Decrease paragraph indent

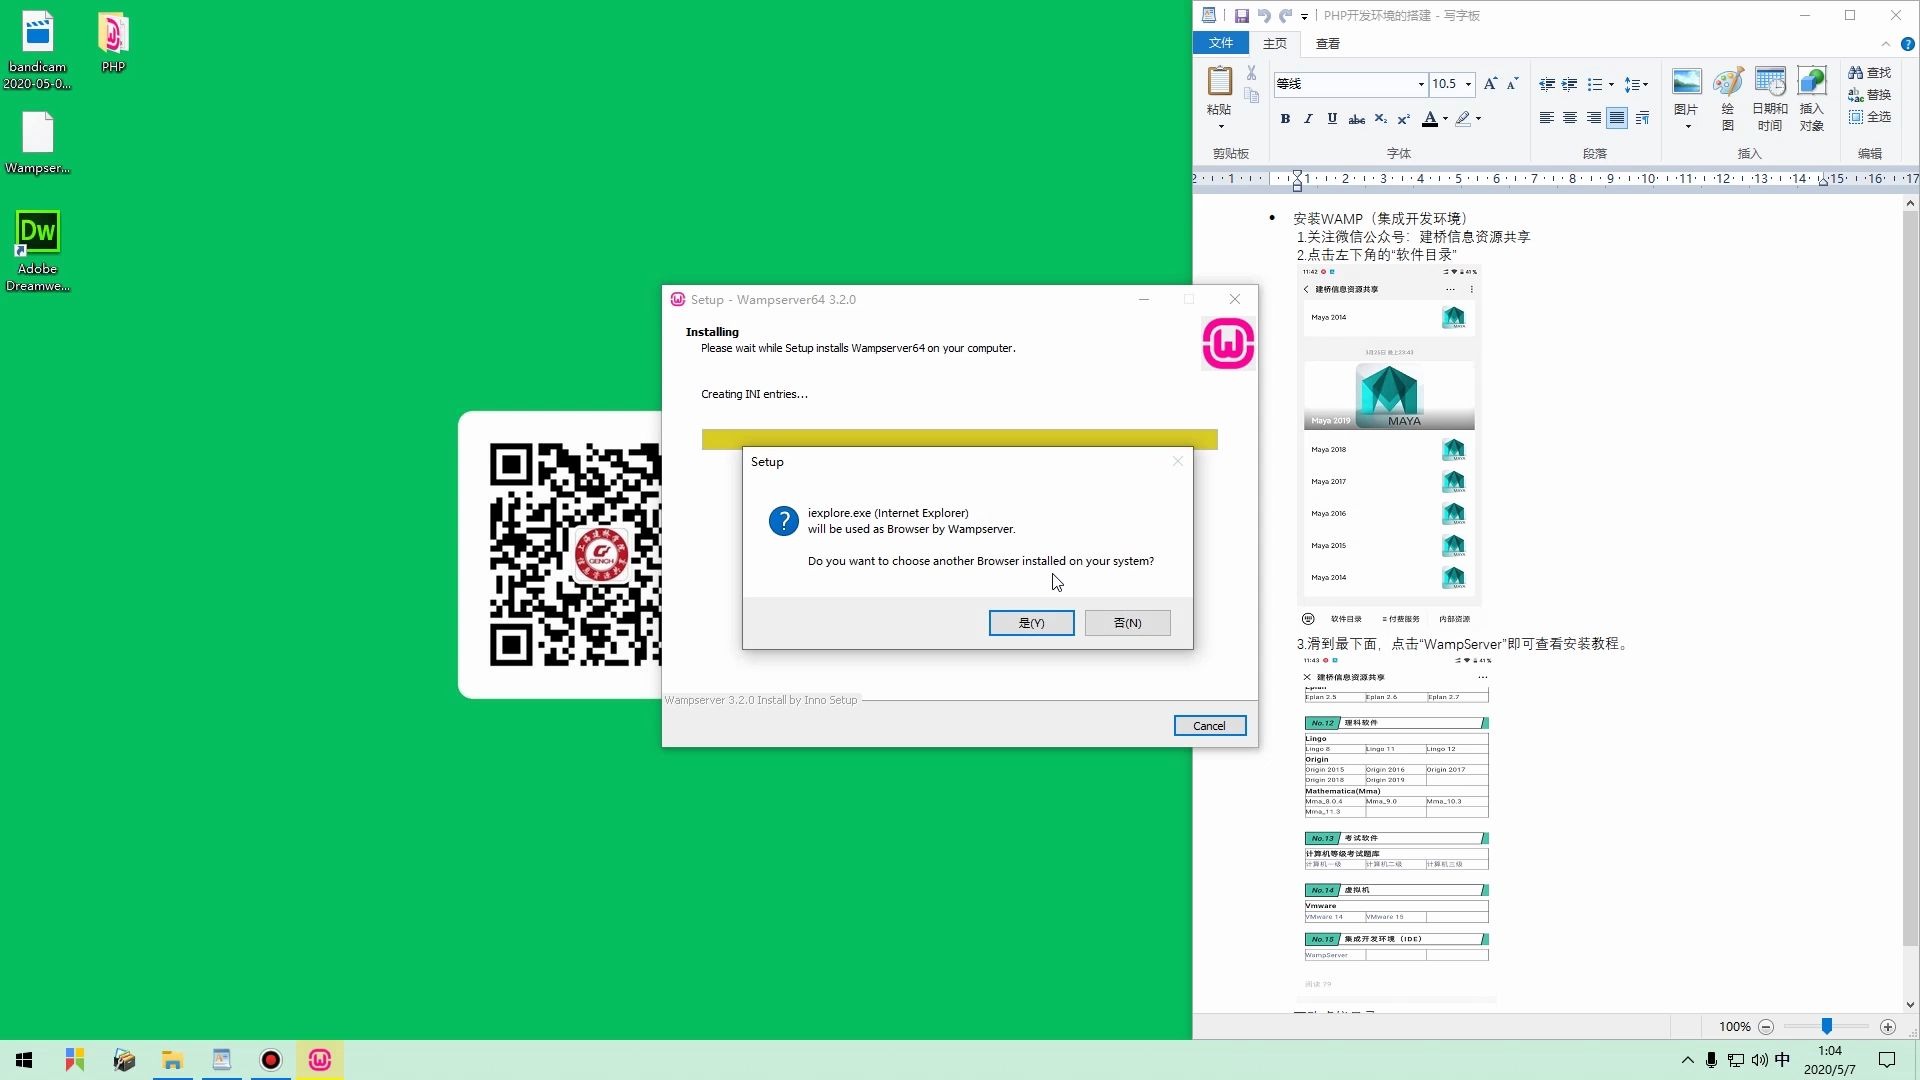1546,84
